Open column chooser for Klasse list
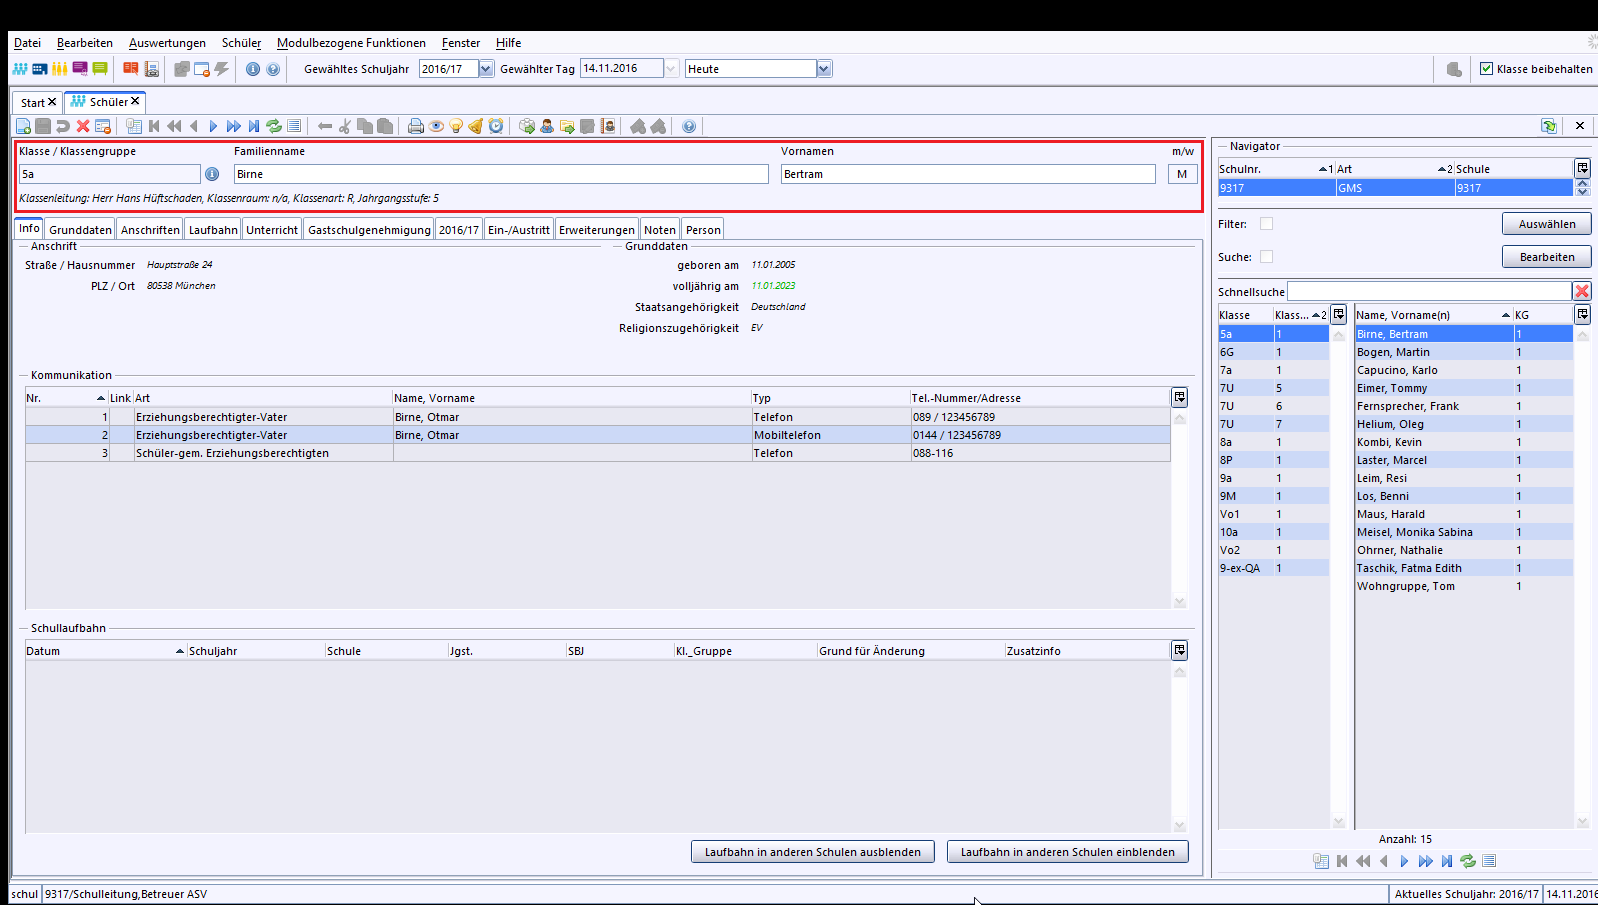Image resolution: width=1598 pixels, height=905 pixels. point(1339,314)
